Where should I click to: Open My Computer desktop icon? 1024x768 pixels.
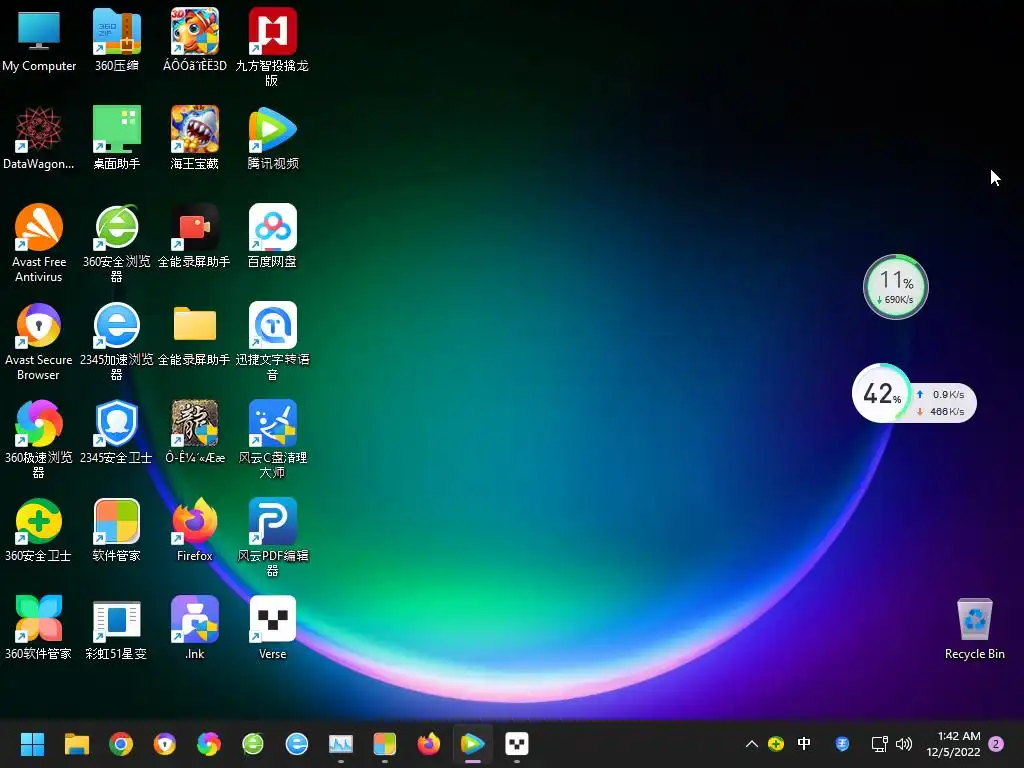pos(39,40)
